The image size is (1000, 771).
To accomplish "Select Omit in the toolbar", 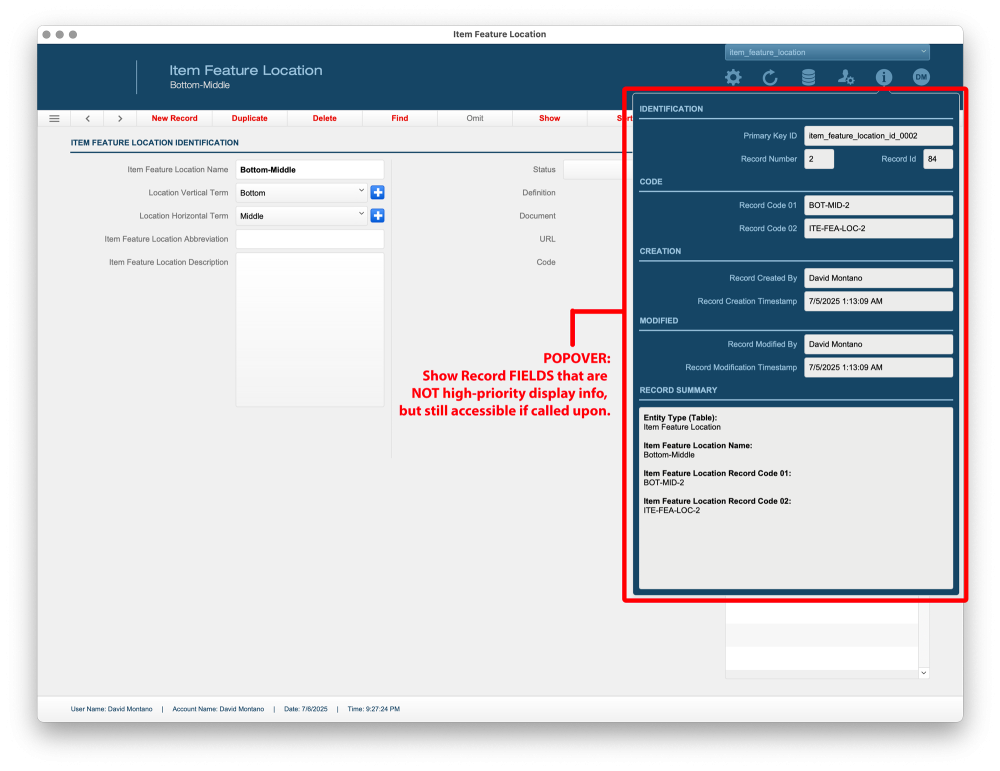I will (x=474, y=118).
